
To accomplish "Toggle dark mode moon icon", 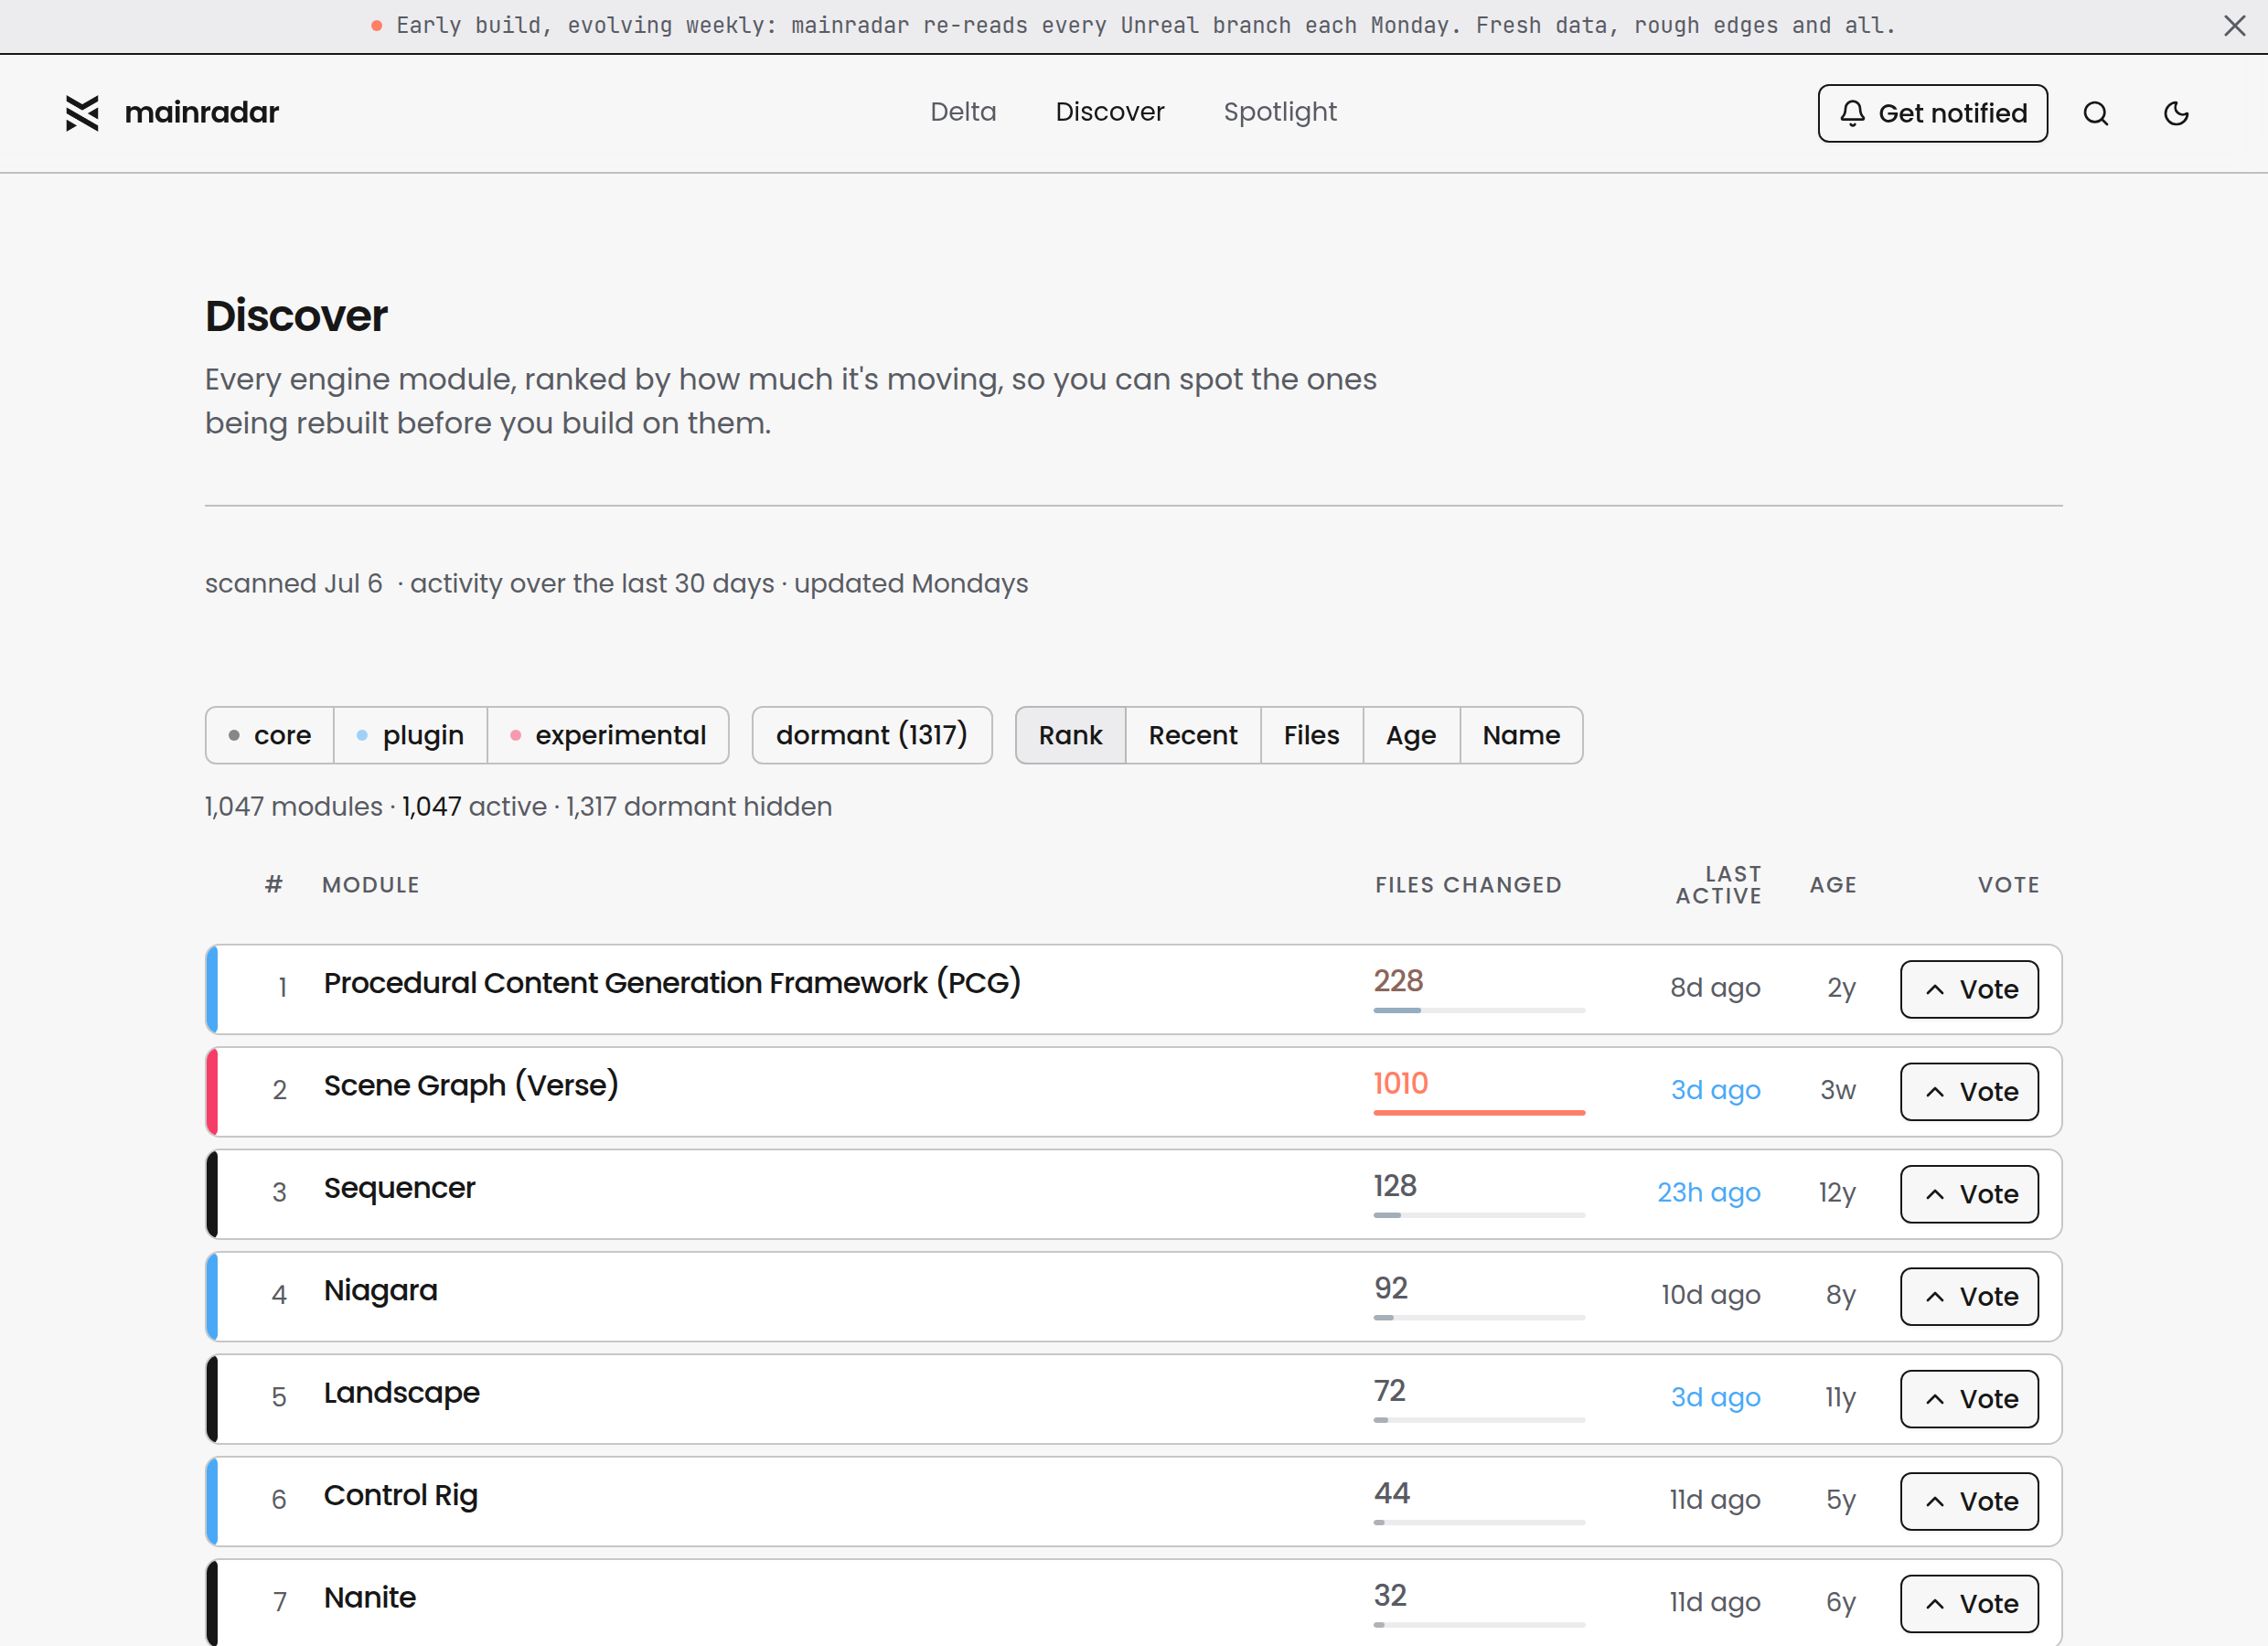I will point(2176,114).
